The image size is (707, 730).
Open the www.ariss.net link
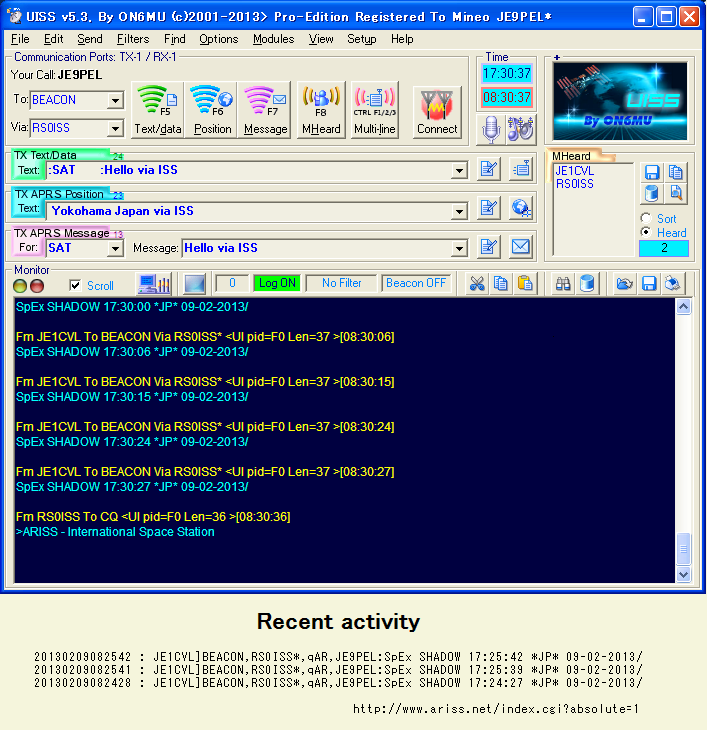coord(496,709)
